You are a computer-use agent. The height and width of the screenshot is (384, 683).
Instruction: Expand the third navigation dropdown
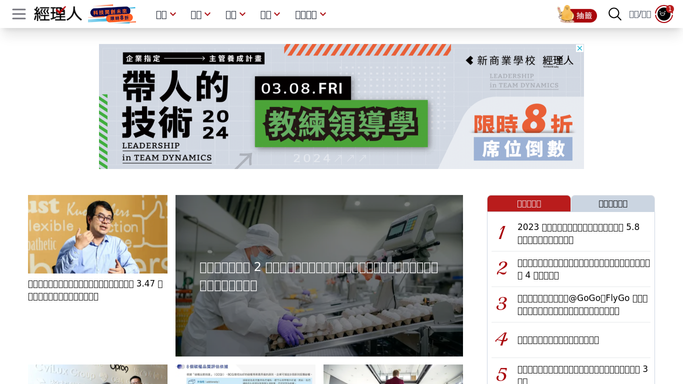coord(235,15)
